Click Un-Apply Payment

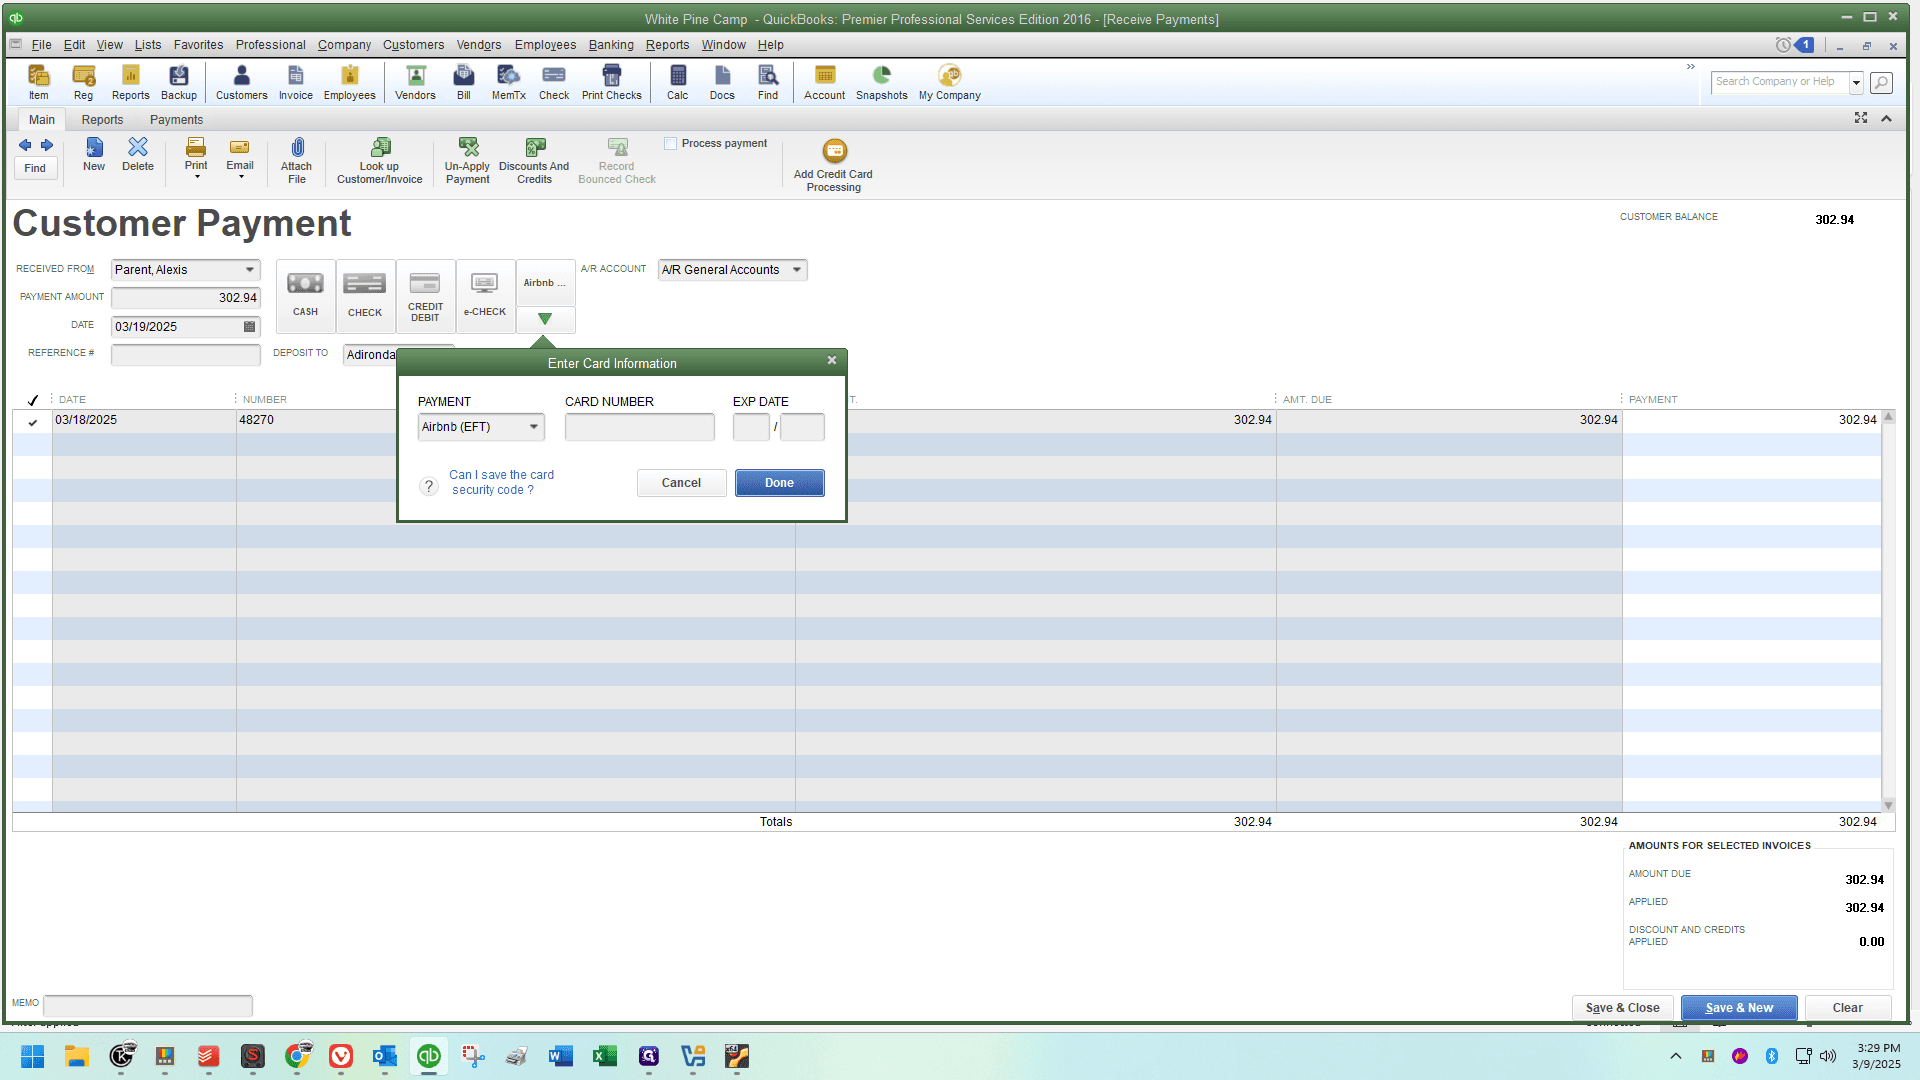tap(467, 161)
